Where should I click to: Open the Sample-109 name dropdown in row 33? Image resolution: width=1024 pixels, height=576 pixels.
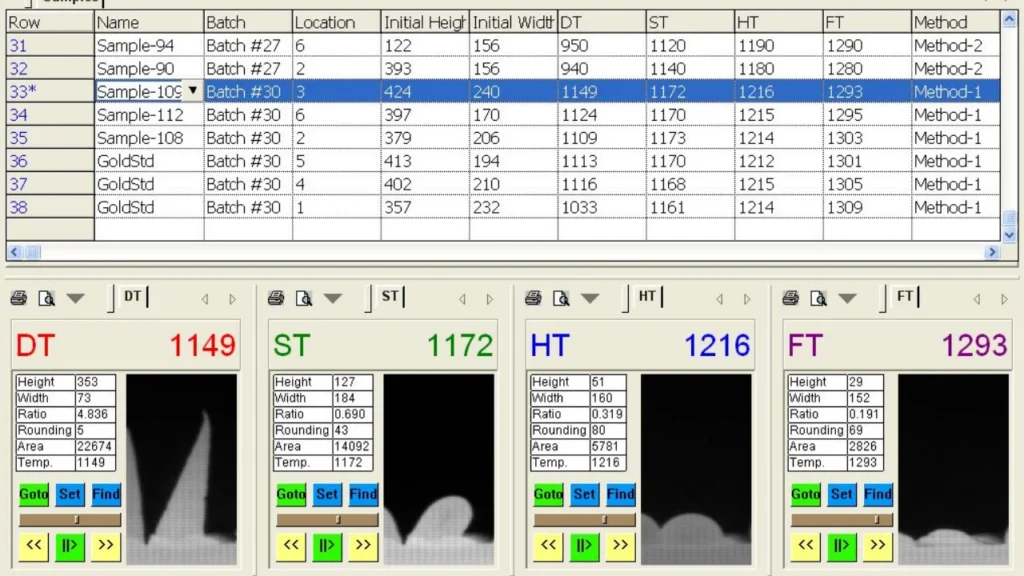coord(193,91)
